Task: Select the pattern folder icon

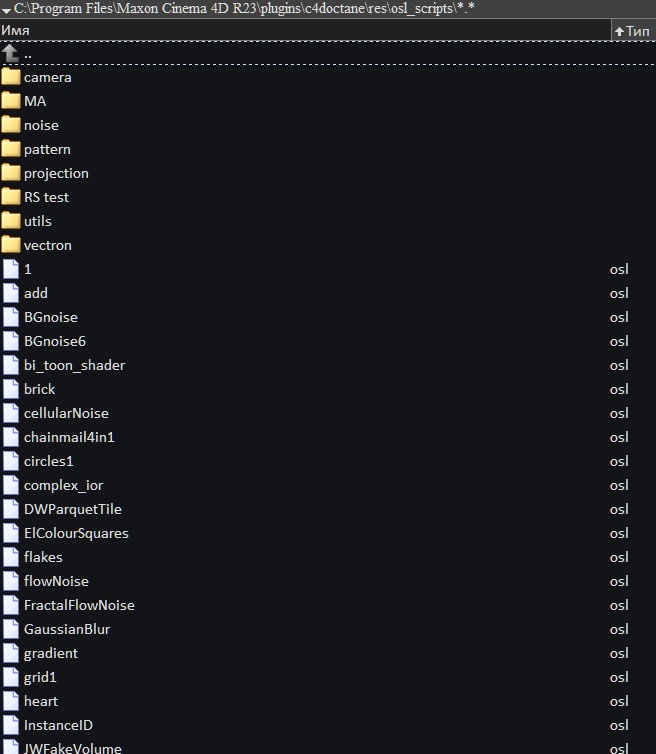Action: coord(11,149)
